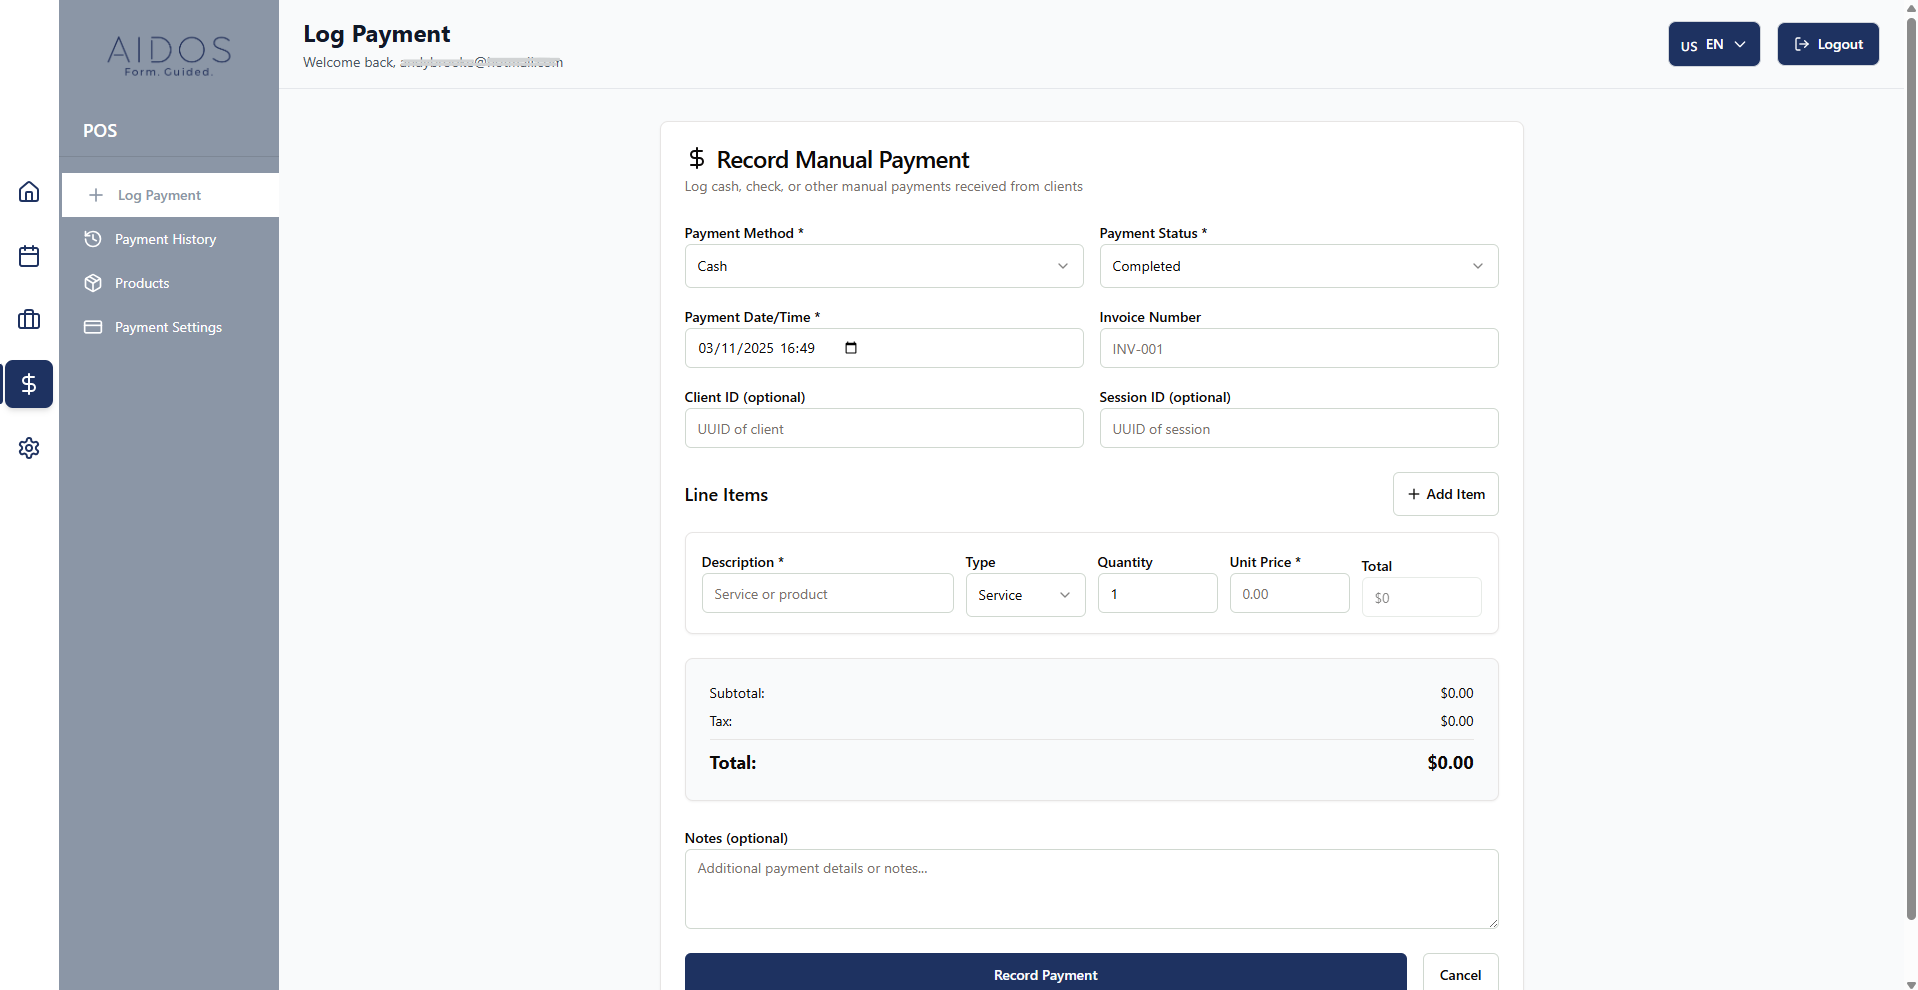The height and width of the screenshot is (990, 1918).
Task: Click the Session ID field
Action: click(1299, 428)
